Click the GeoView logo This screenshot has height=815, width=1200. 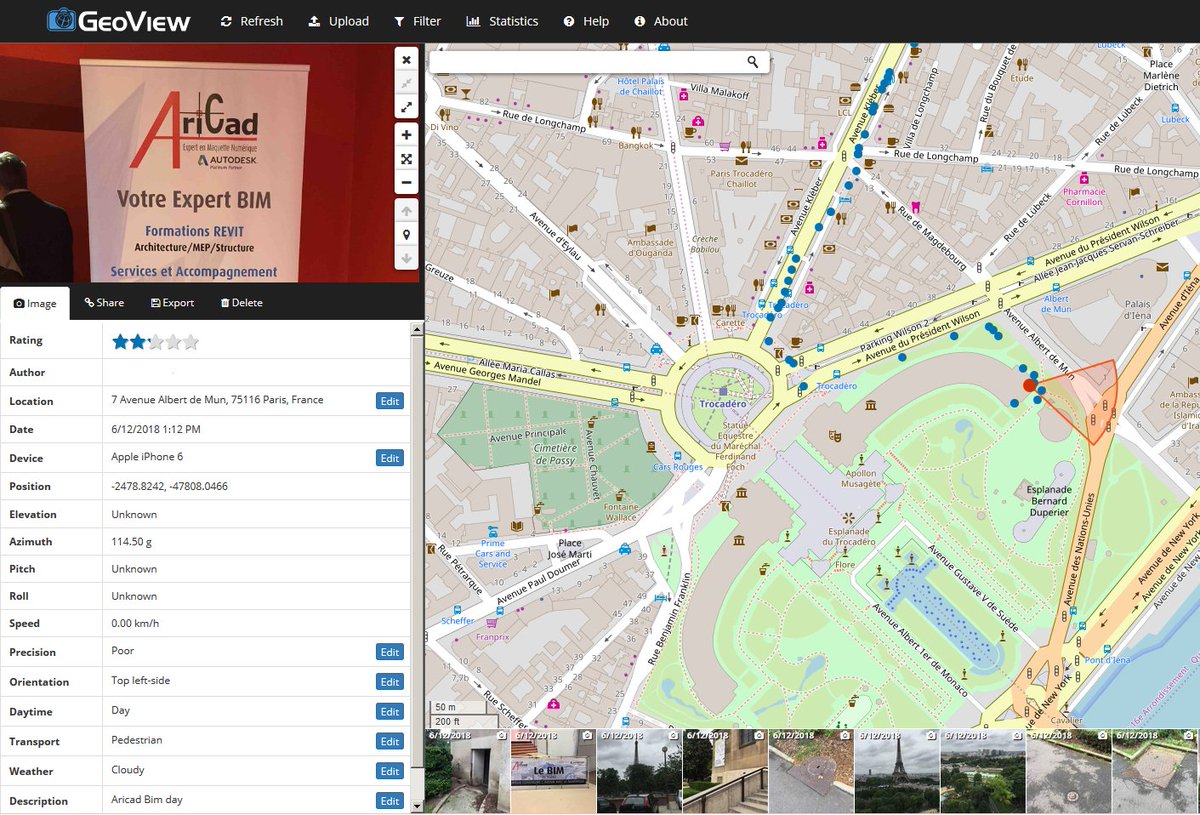(x=117, y=20)
